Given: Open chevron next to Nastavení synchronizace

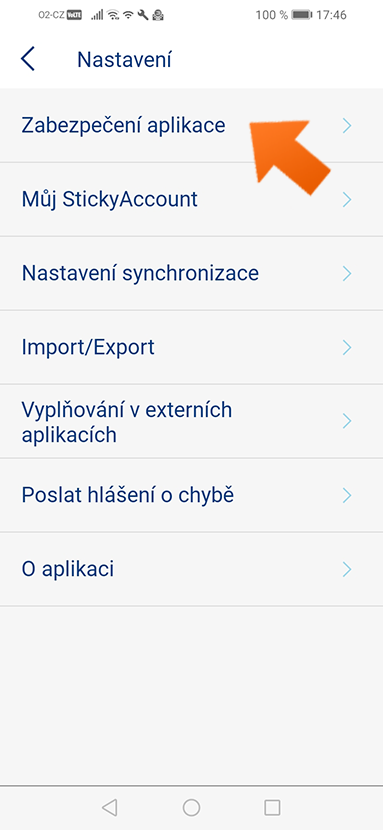Looking at the screenshot, I should 347,273.
